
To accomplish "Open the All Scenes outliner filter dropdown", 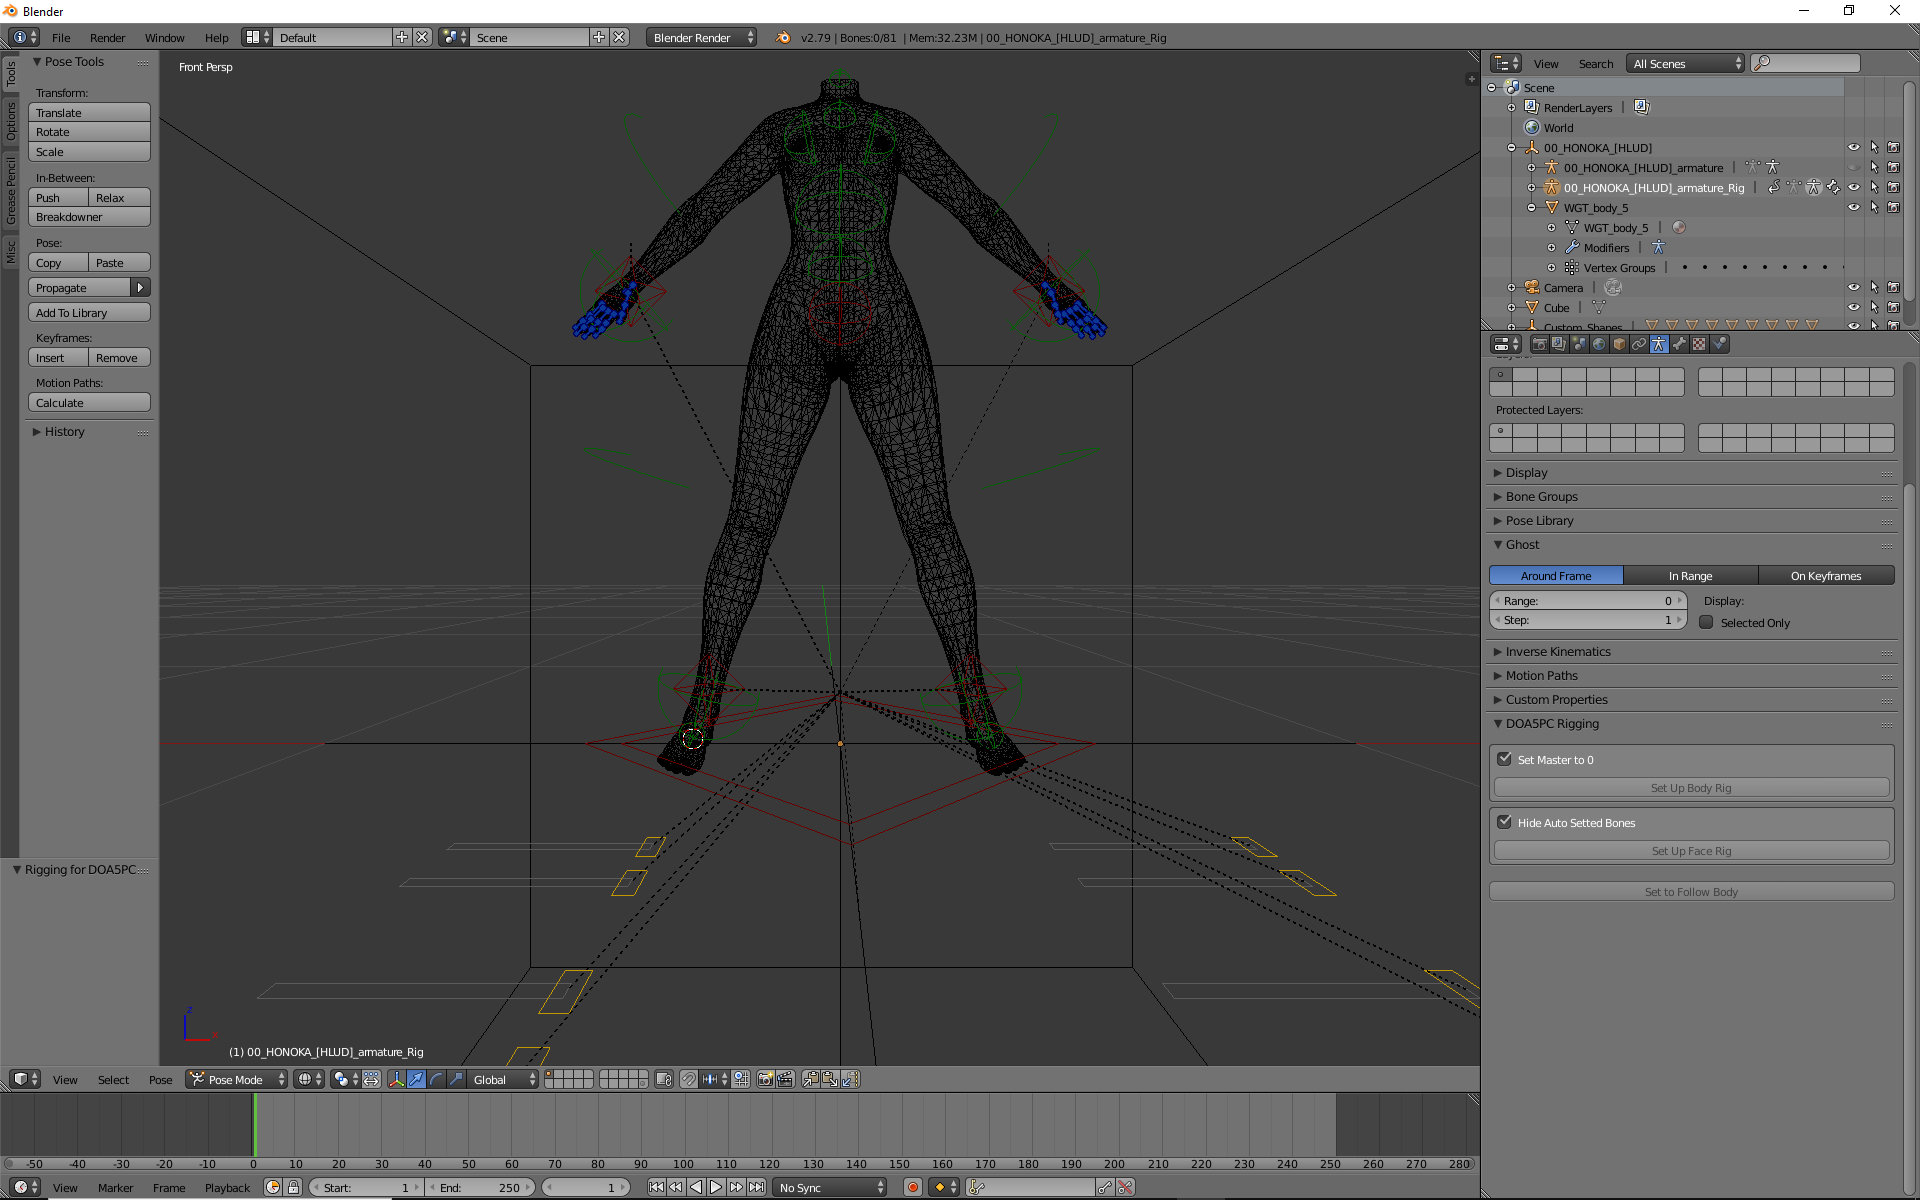I will pyautogui.click(x=1685, y=63).
